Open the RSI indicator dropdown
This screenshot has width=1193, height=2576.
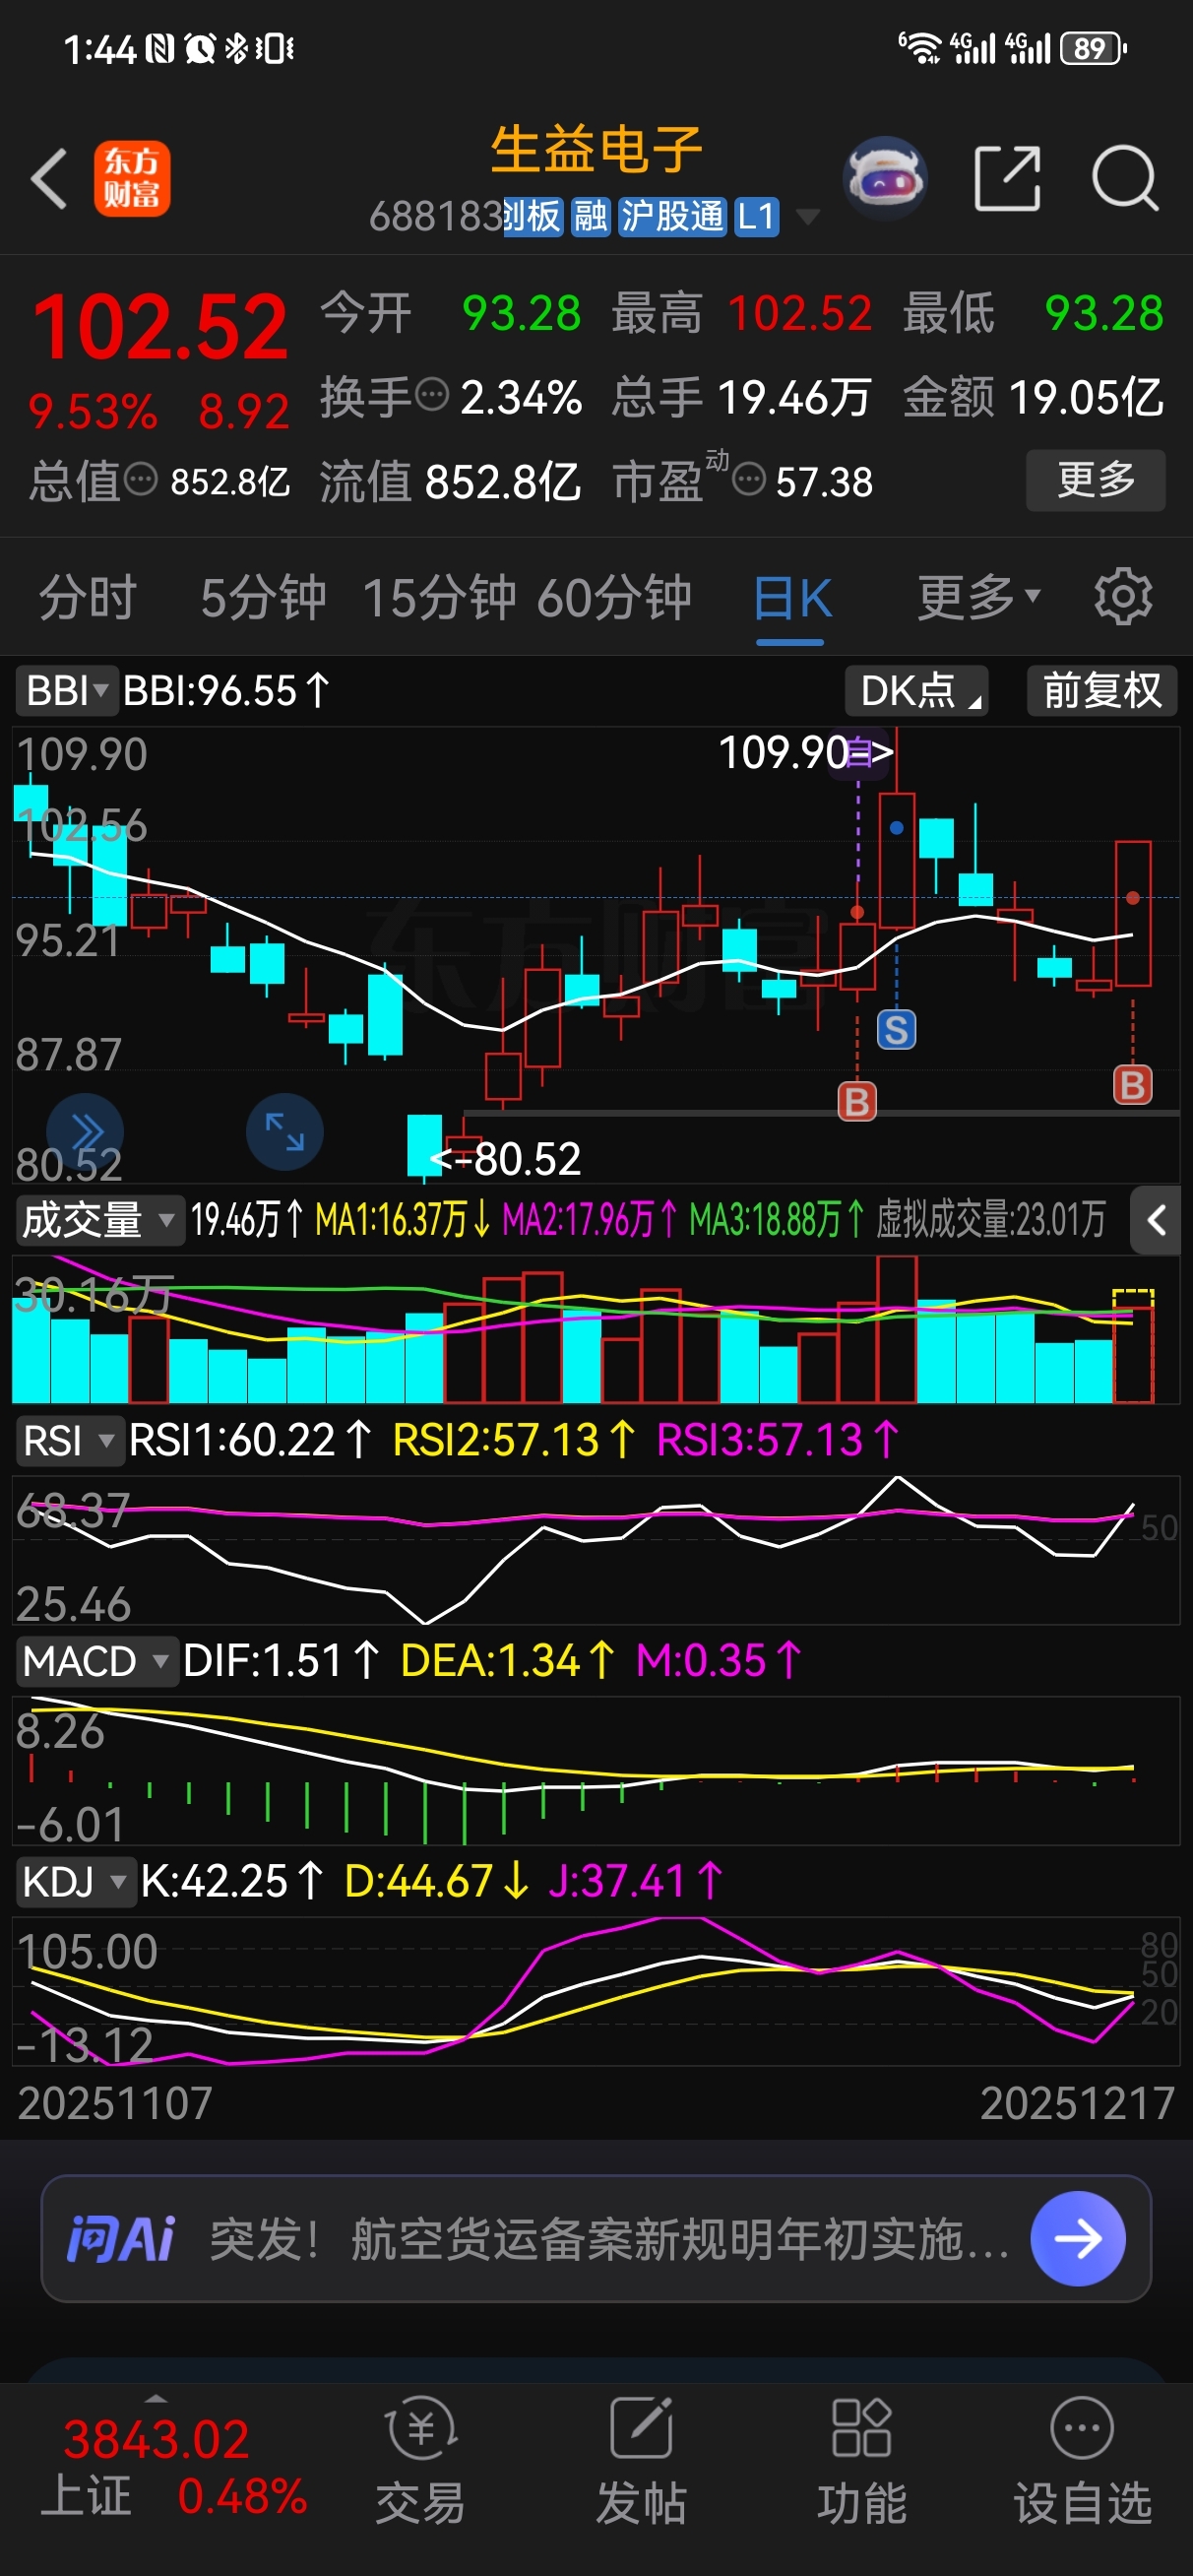[70, 1441]
